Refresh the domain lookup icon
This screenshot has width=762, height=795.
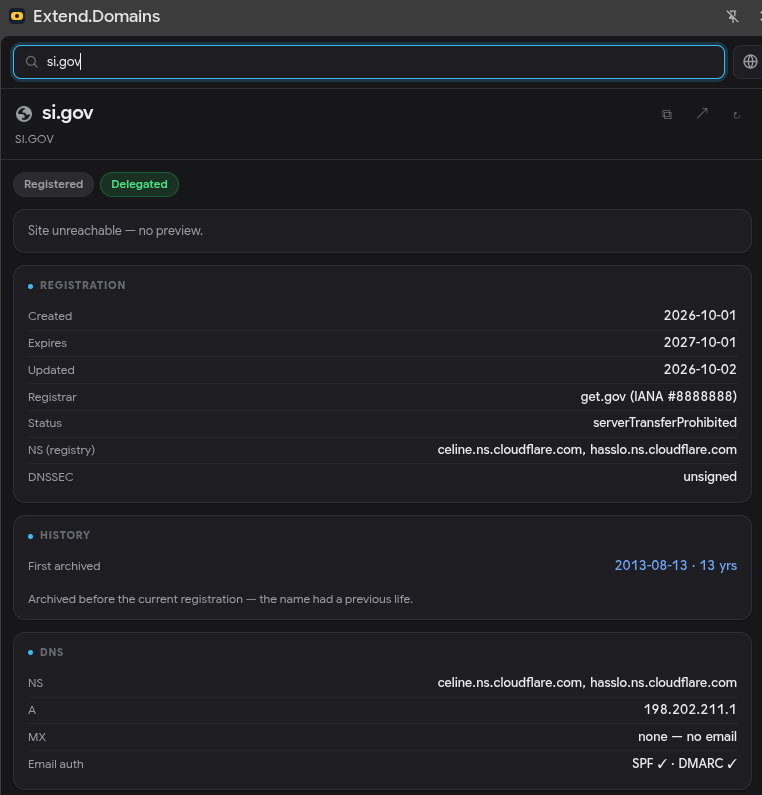click(x=737, y=115)
